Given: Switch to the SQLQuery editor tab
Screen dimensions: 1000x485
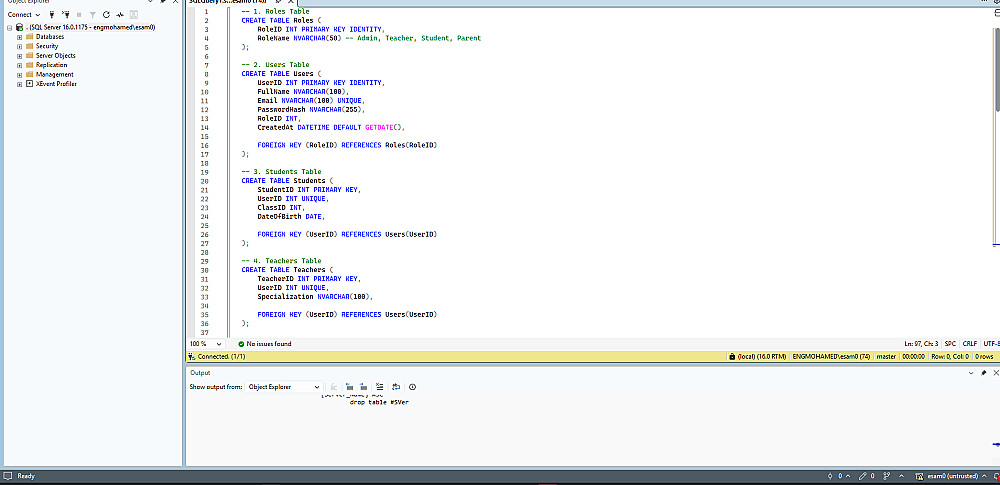Looking at the screenshot, I should [x=227, y=3].
